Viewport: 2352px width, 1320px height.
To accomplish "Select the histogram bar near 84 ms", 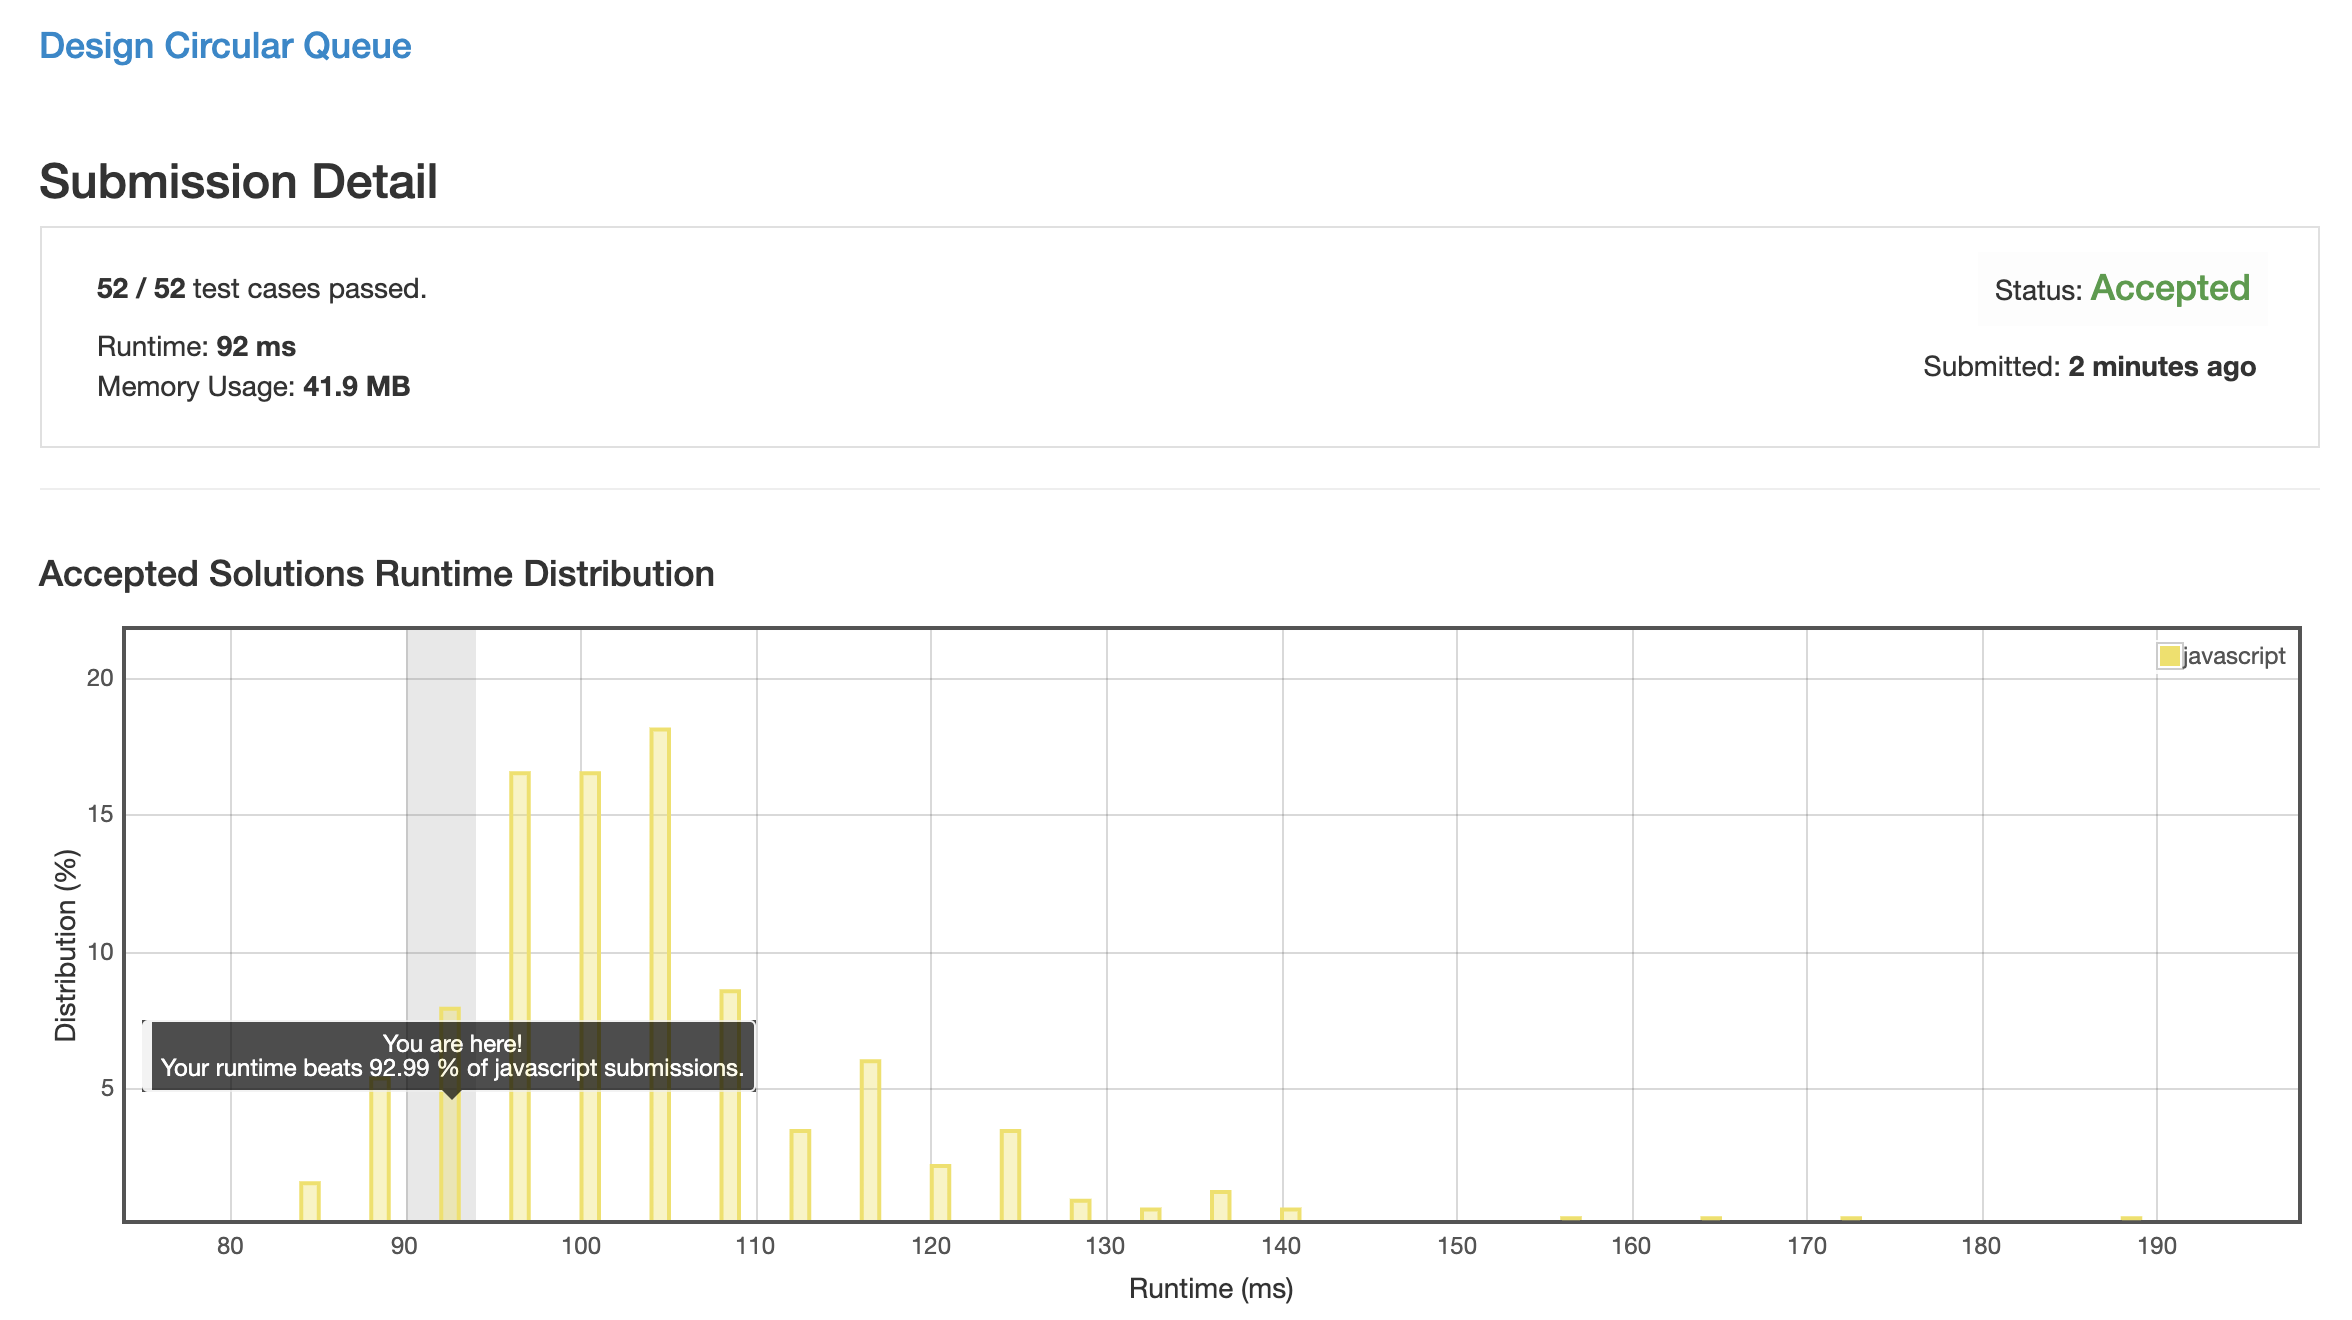I will (x=310, y=1202).
